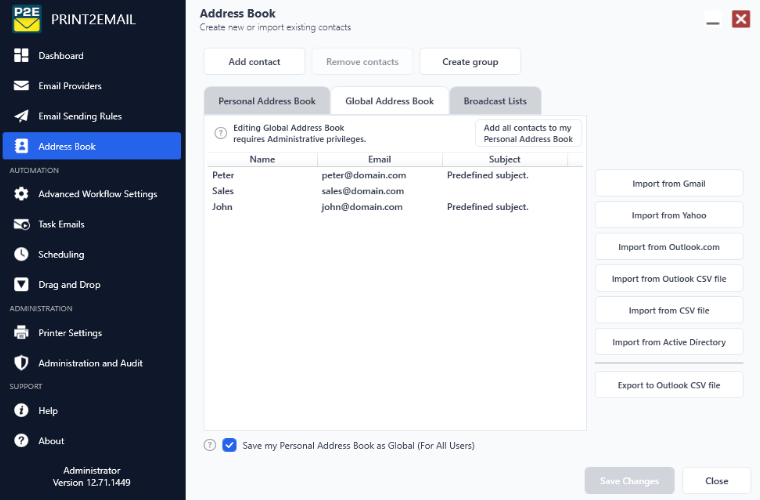Sort contacts by Subject column header

(x=505, y=159)
